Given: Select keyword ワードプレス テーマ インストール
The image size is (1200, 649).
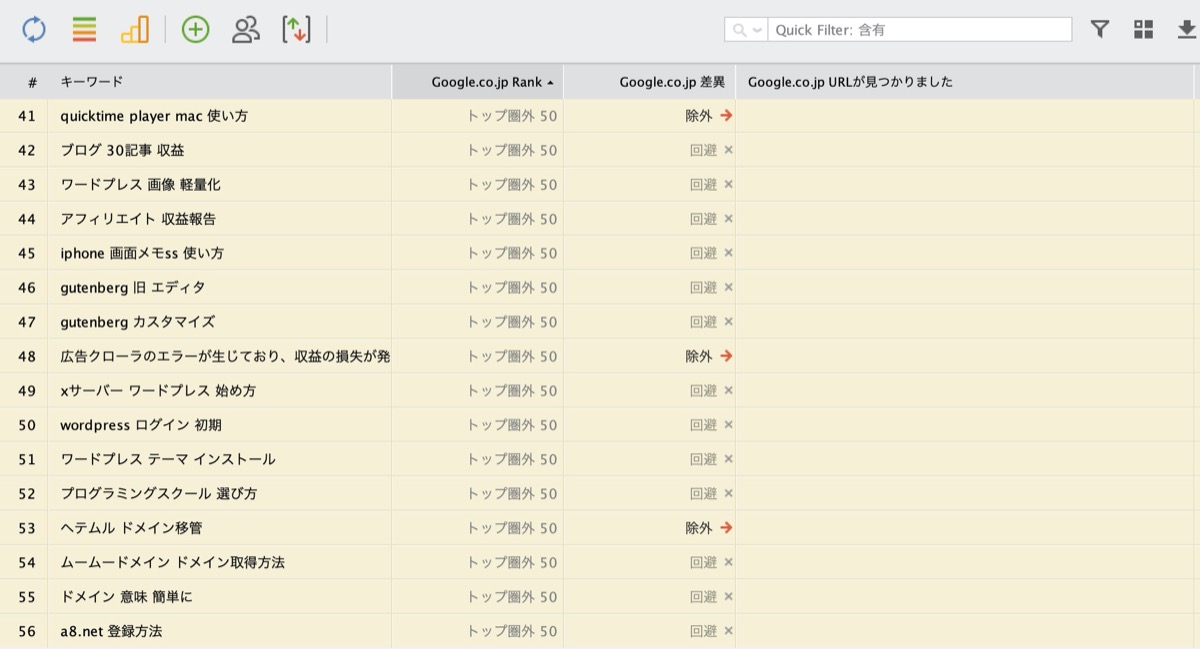Looking at the screenshot, I should [168, 459].
